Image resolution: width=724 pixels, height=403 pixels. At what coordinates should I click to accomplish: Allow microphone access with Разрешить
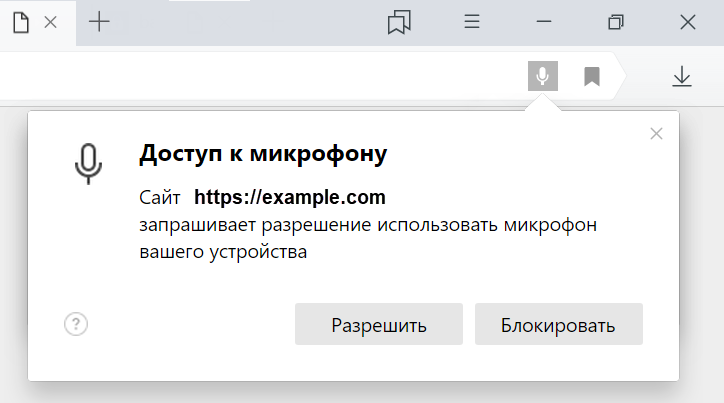(379, 324)
